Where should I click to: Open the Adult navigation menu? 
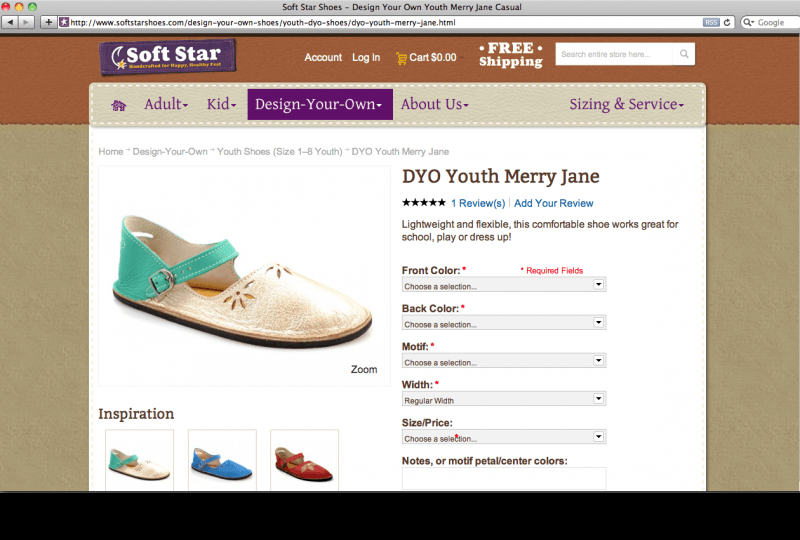pos(166,104)
